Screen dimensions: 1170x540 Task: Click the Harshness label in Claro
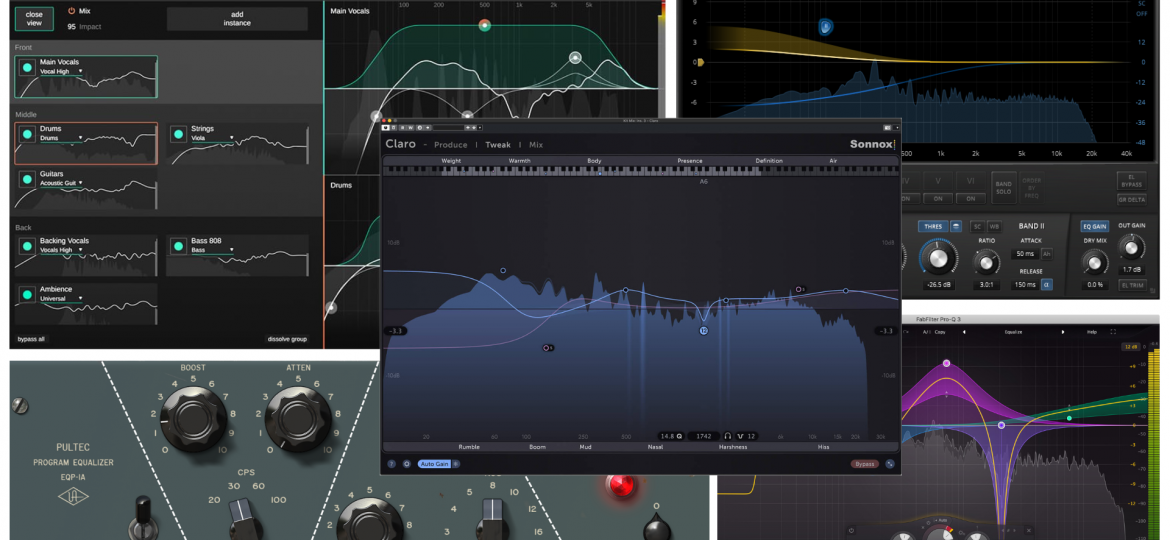(x=733, y=447)
